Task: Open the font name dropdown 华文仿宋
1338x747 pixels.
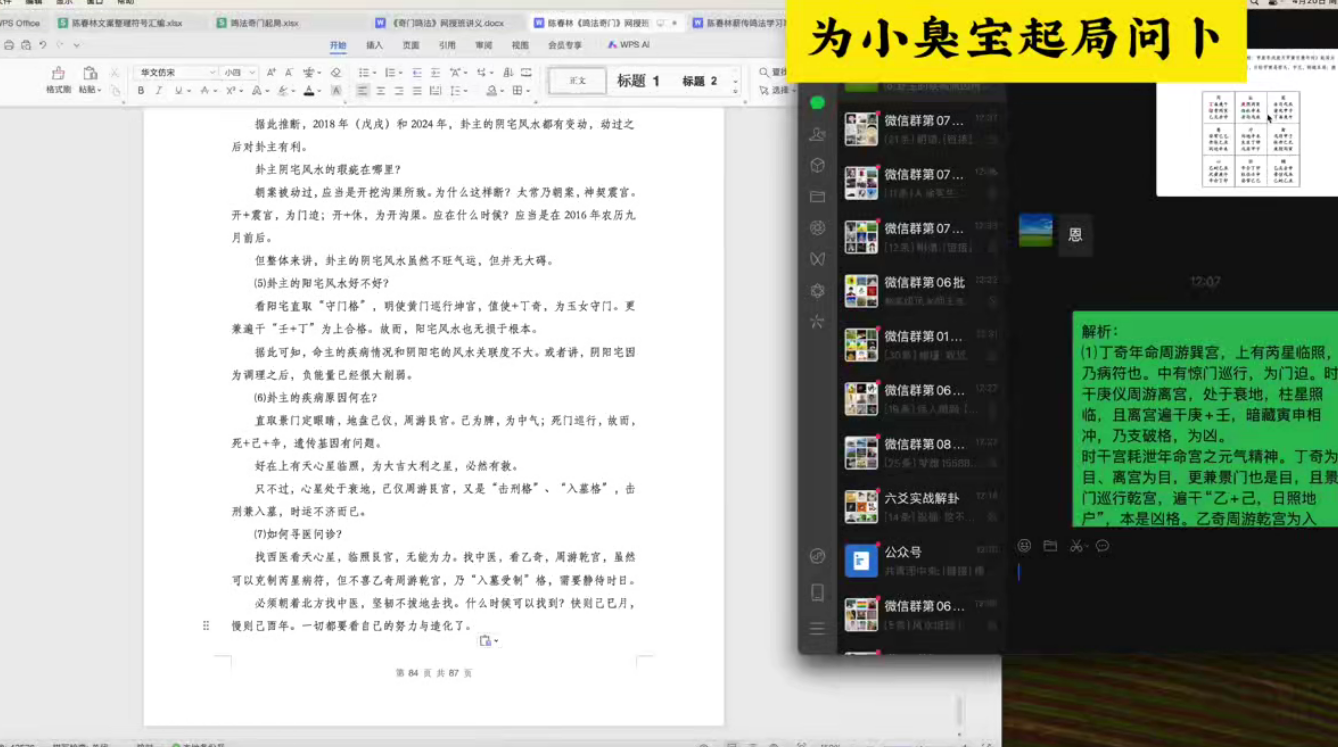Action: 212,73
